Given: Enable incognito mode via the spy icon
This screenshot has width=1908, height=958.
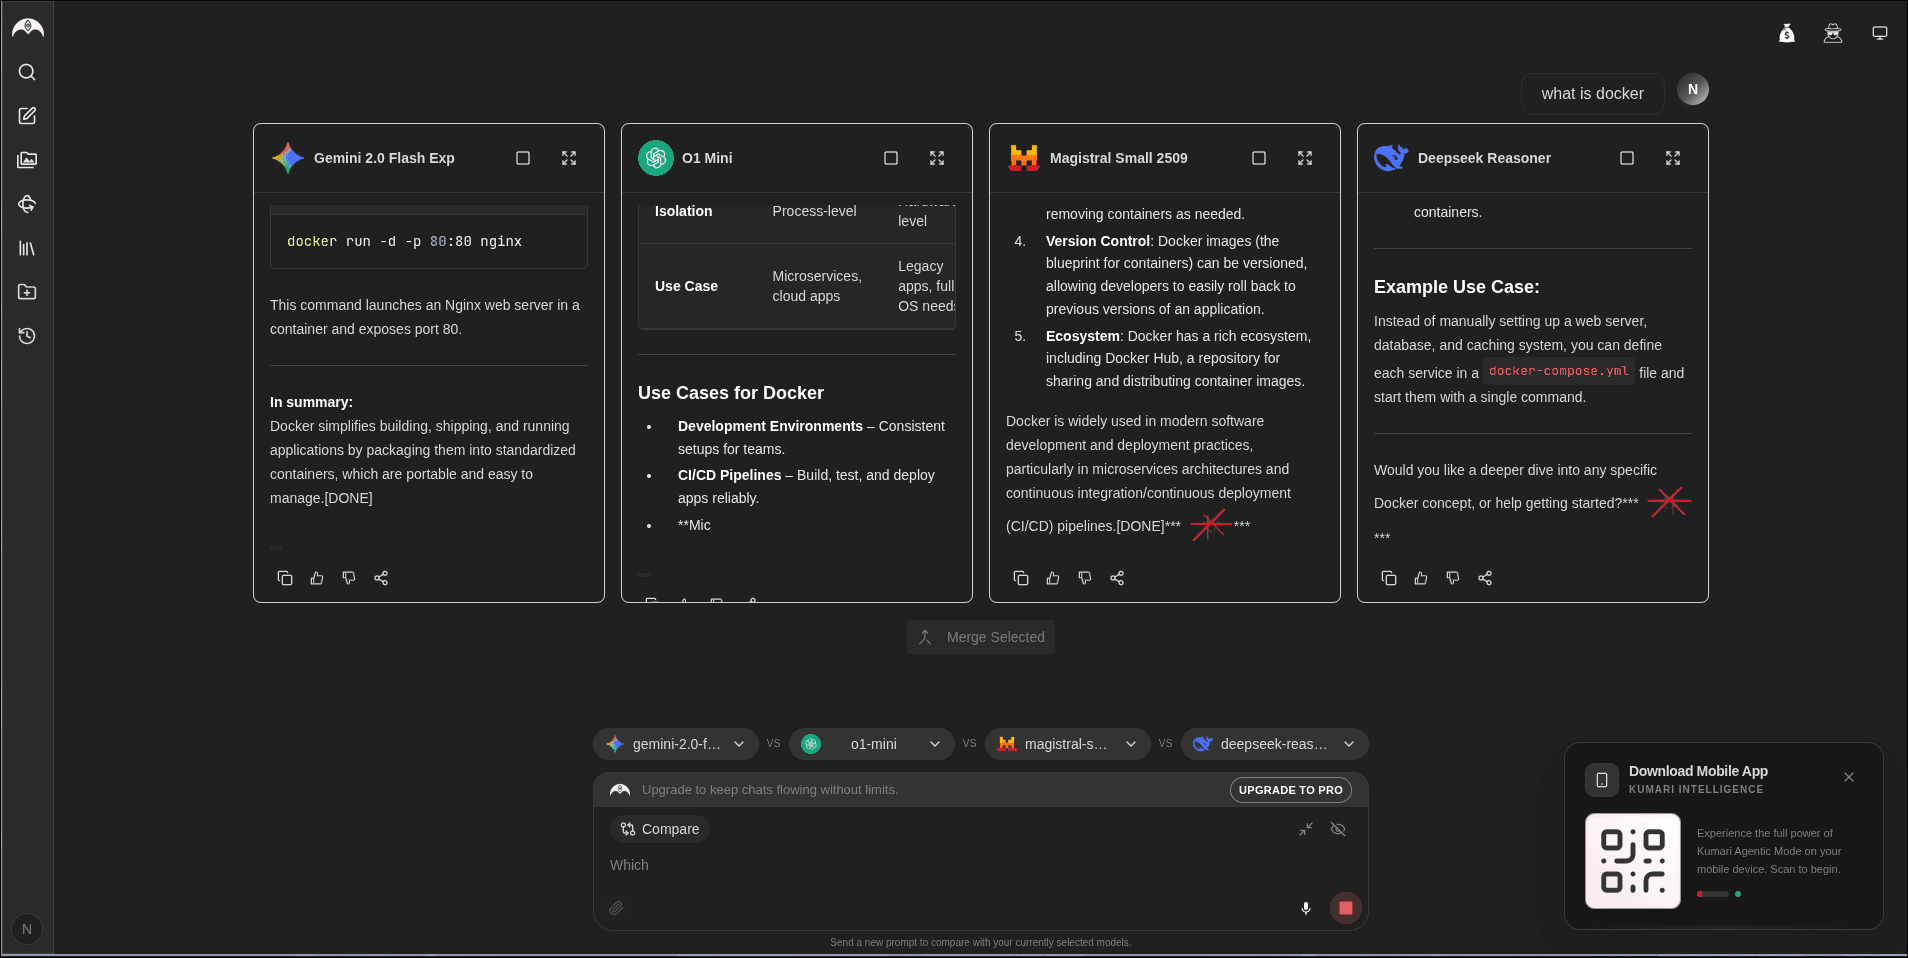Looking at the screenshot, I should 1833,32.
